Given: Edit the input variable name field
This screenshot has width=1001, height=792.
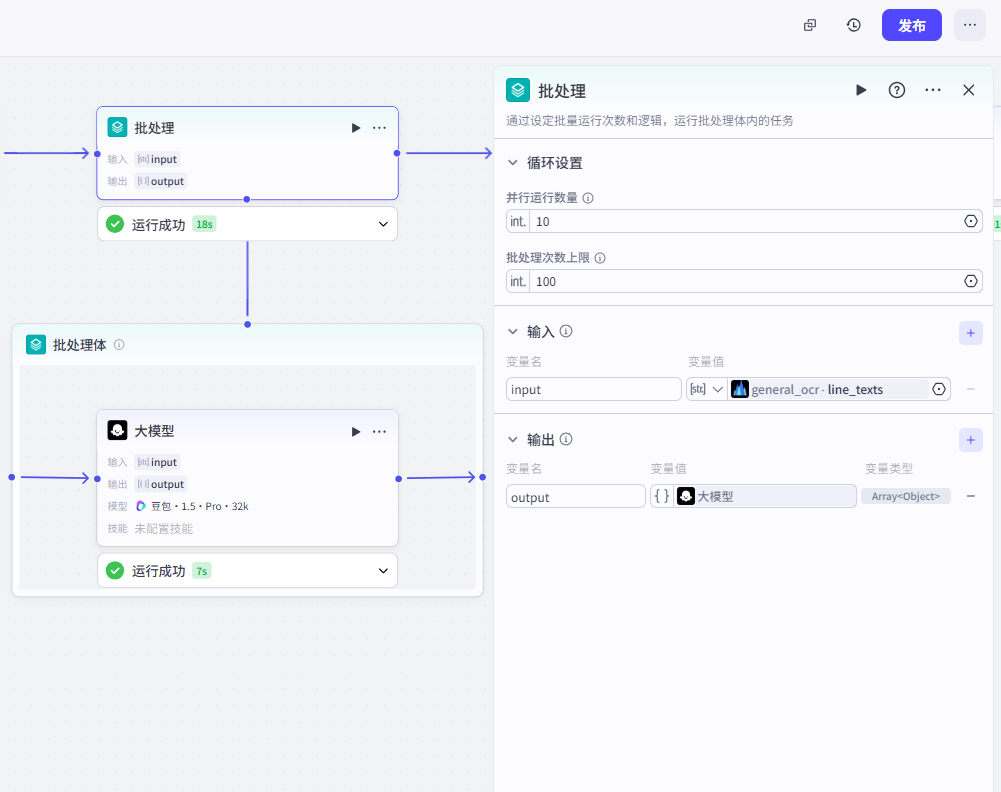Looking at the screenshot, I should 594,389.
